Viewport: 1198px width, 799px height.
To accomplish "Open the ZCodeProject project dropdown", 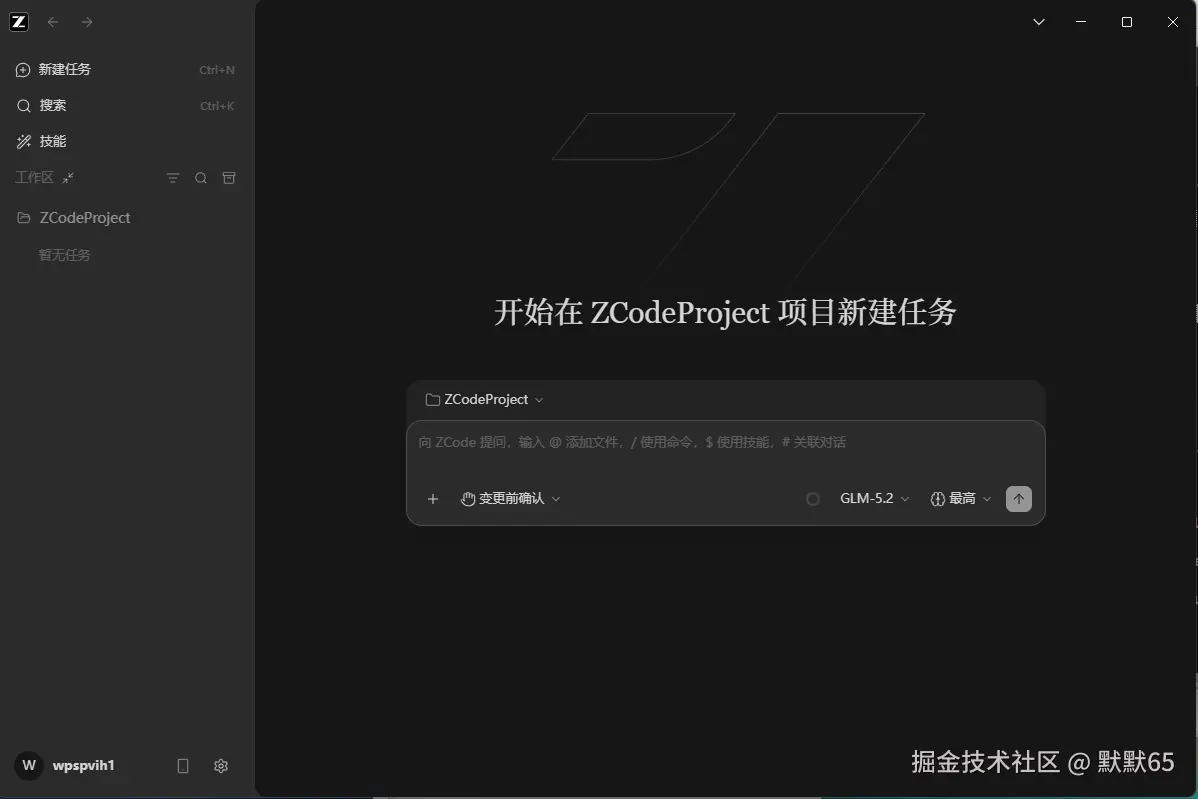I will (484, 400).
